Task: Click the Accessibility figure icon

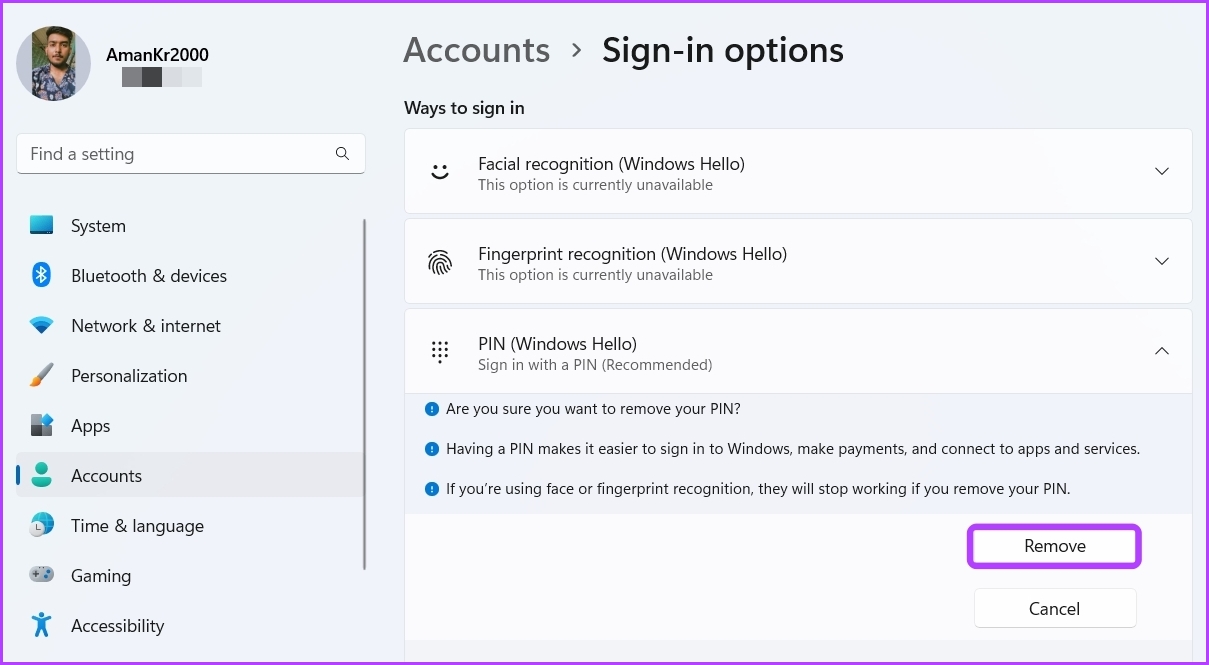Action: tap(41, 626)
